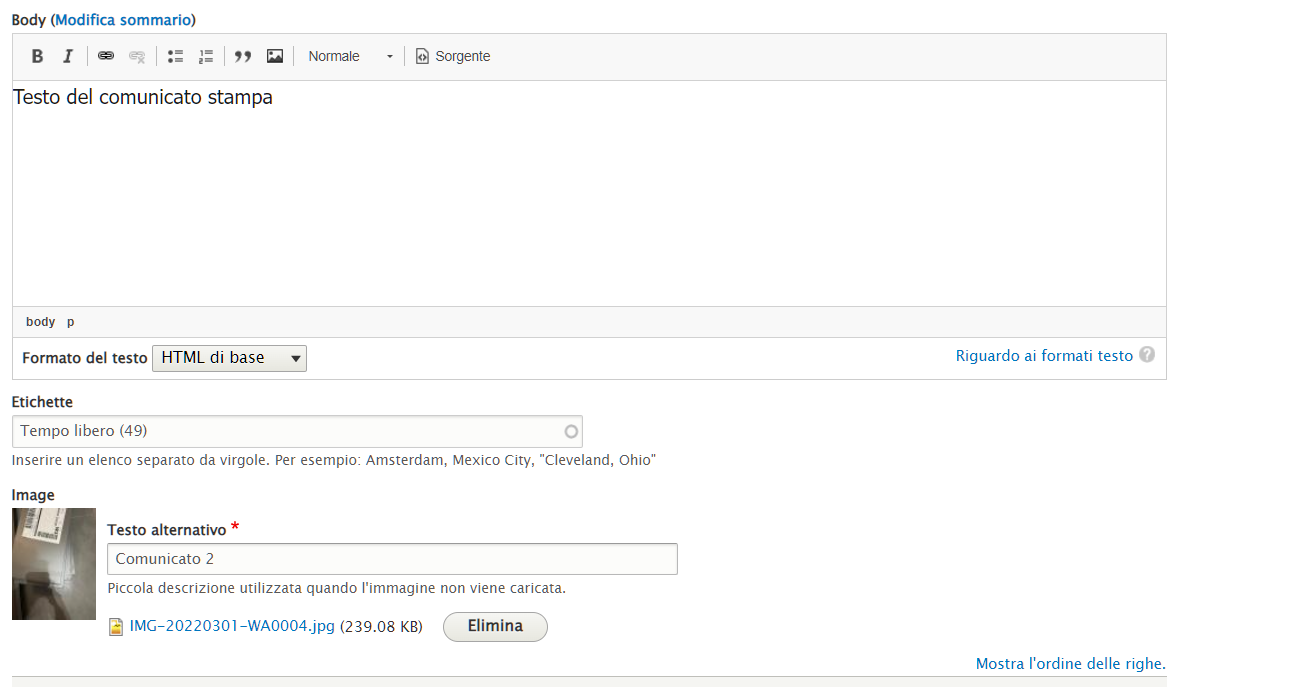
Task: Click the Testo alternativo input field
Action: [392, 559]
